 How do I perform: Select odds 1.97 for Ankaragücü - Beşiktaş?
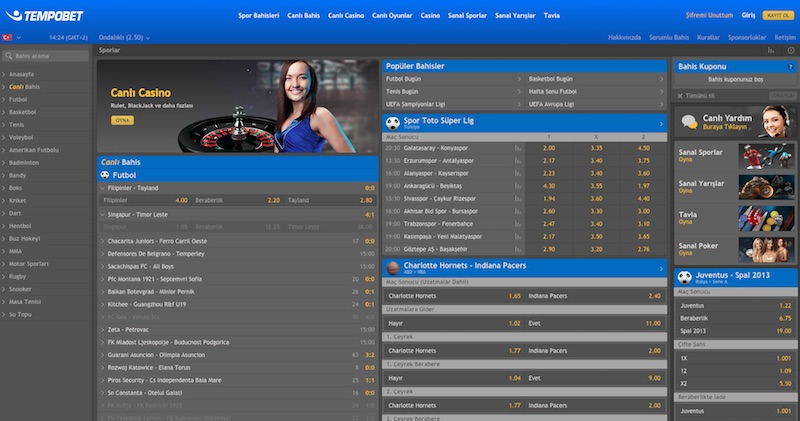click(x=644, y=186)
